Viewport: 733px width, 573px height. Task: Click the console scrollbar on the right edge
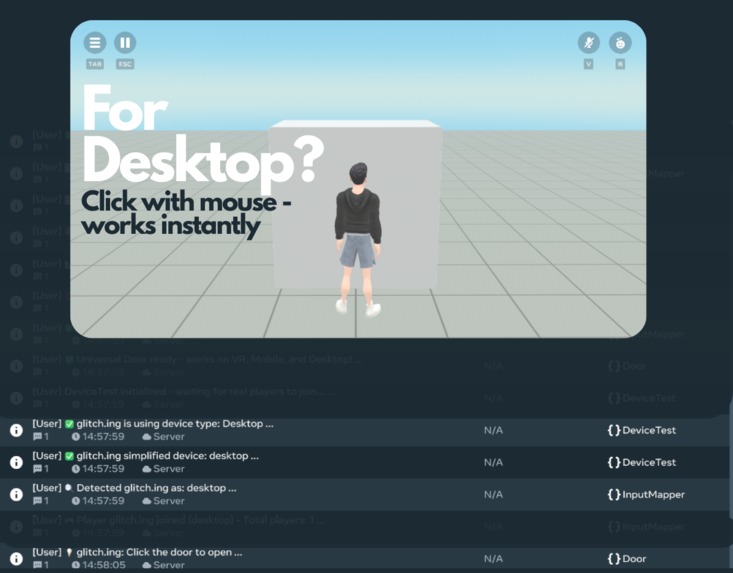731,458
